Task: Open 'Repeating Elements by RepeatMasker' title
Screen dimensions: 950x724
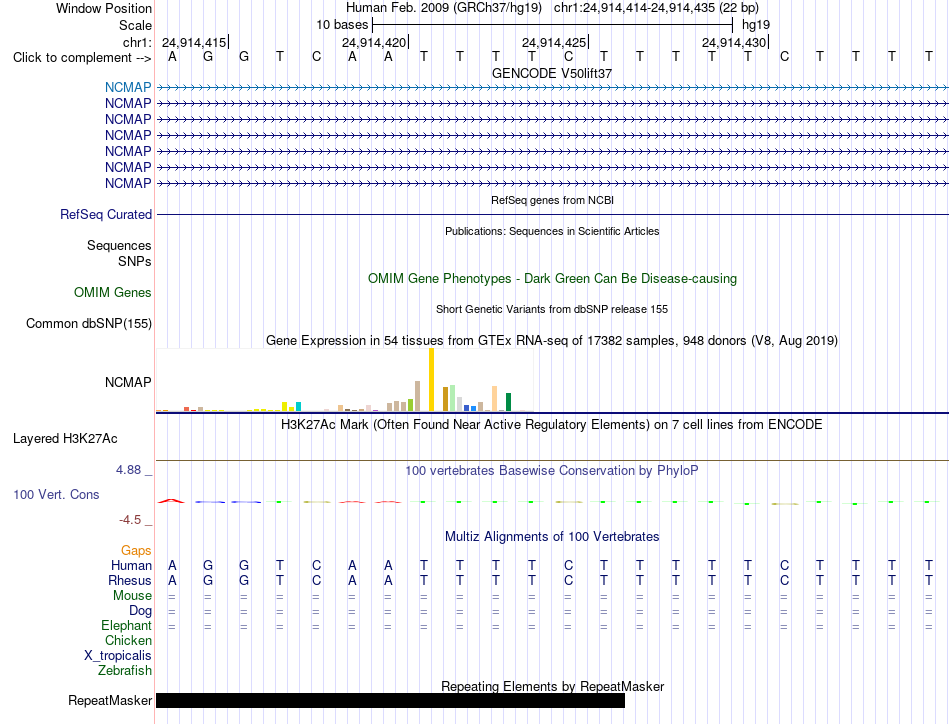Action: 552,686
